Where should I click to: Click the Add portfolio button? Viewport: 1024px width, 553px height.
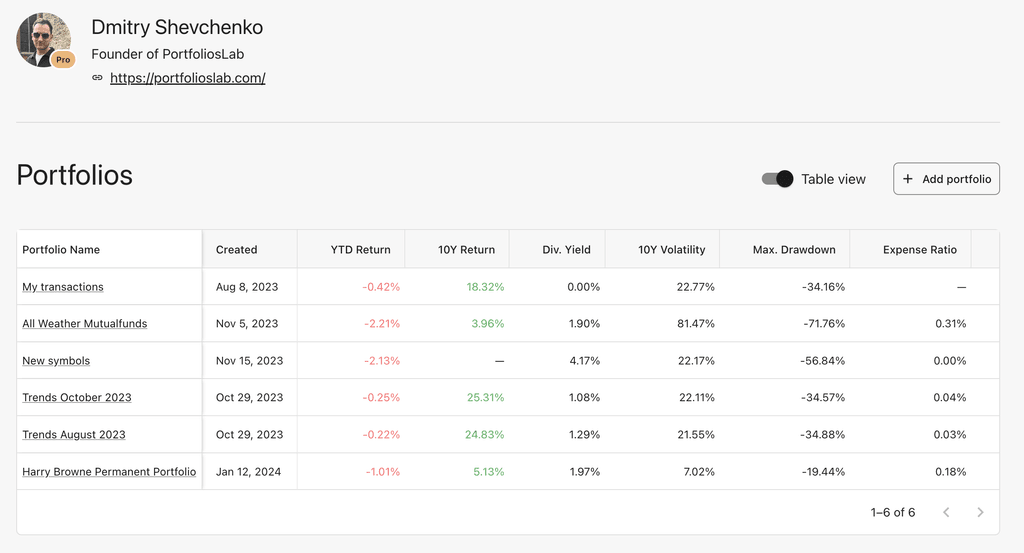point(946,179)
